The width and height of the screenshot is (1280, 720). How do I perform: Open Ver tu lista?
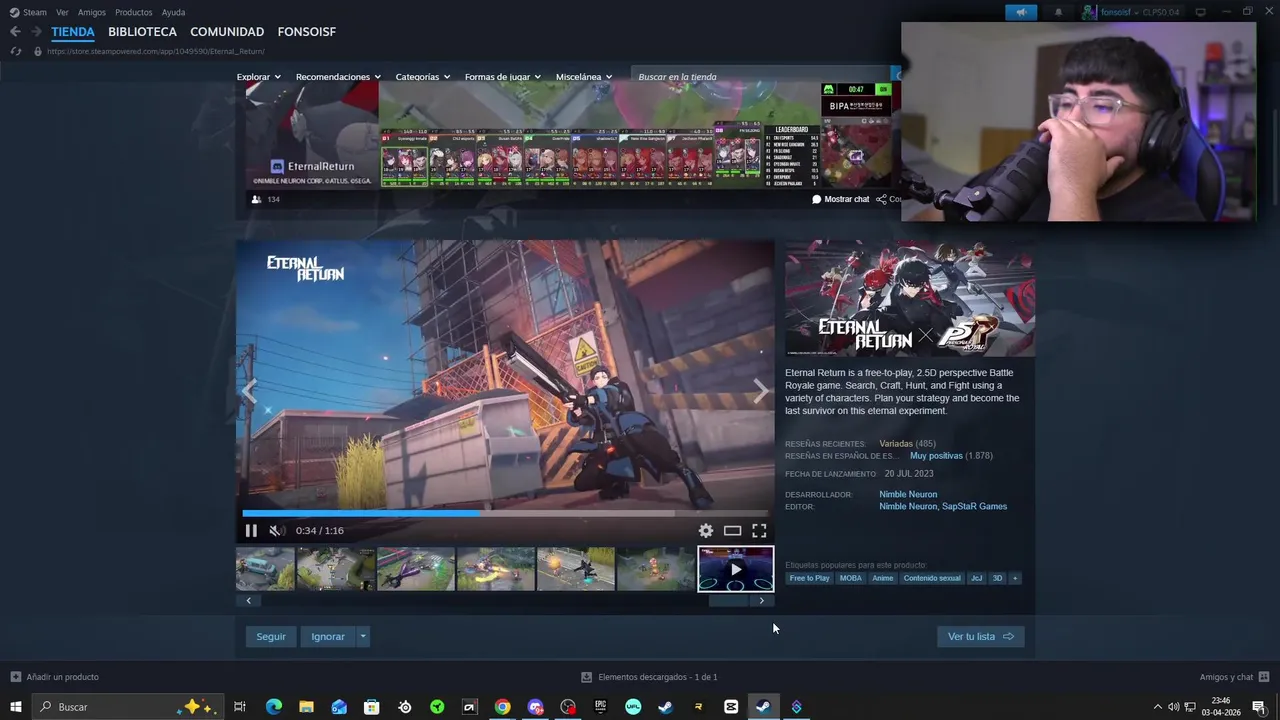(980, 636)
